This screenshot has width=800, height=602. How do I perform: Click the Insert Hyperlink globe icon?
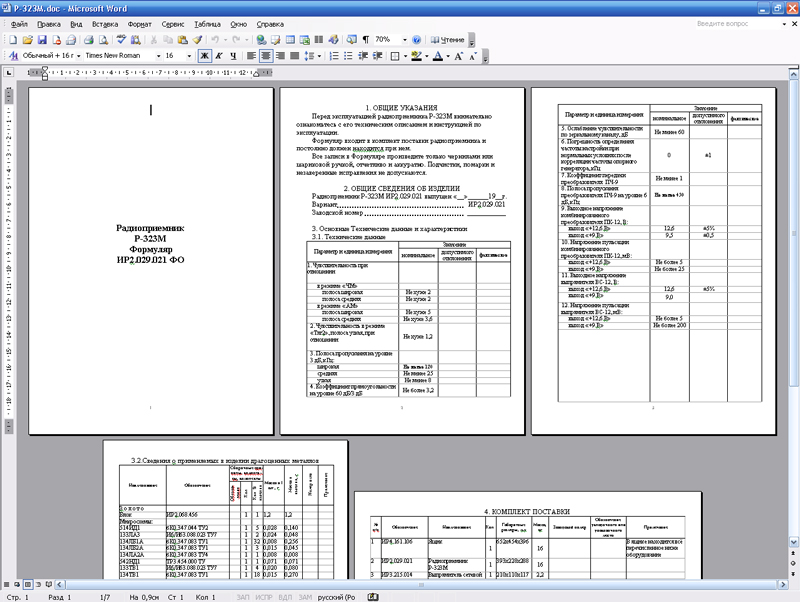tap(260, 39)
